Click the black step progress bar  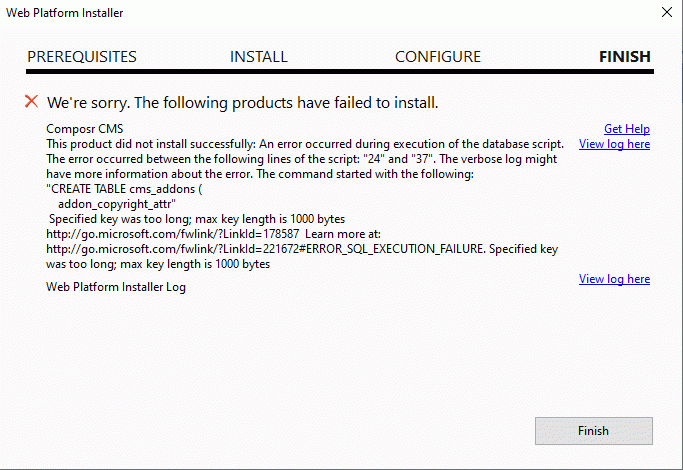(x=340, y=71)
